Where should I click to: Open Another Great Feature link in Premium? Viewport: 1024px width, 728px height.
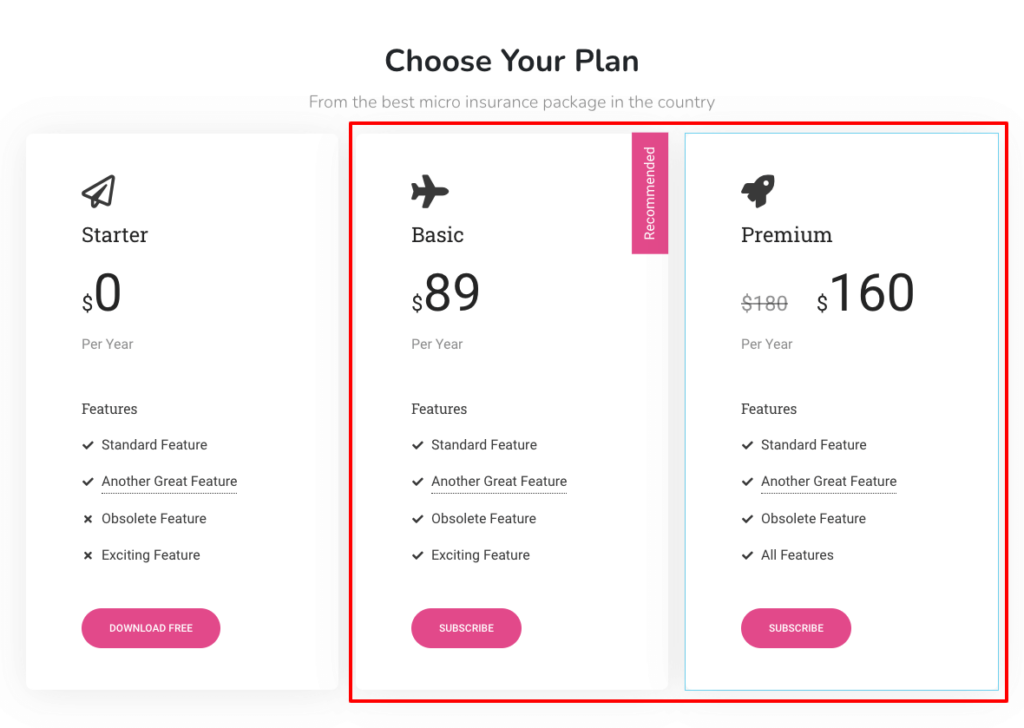tap(828, 481)
